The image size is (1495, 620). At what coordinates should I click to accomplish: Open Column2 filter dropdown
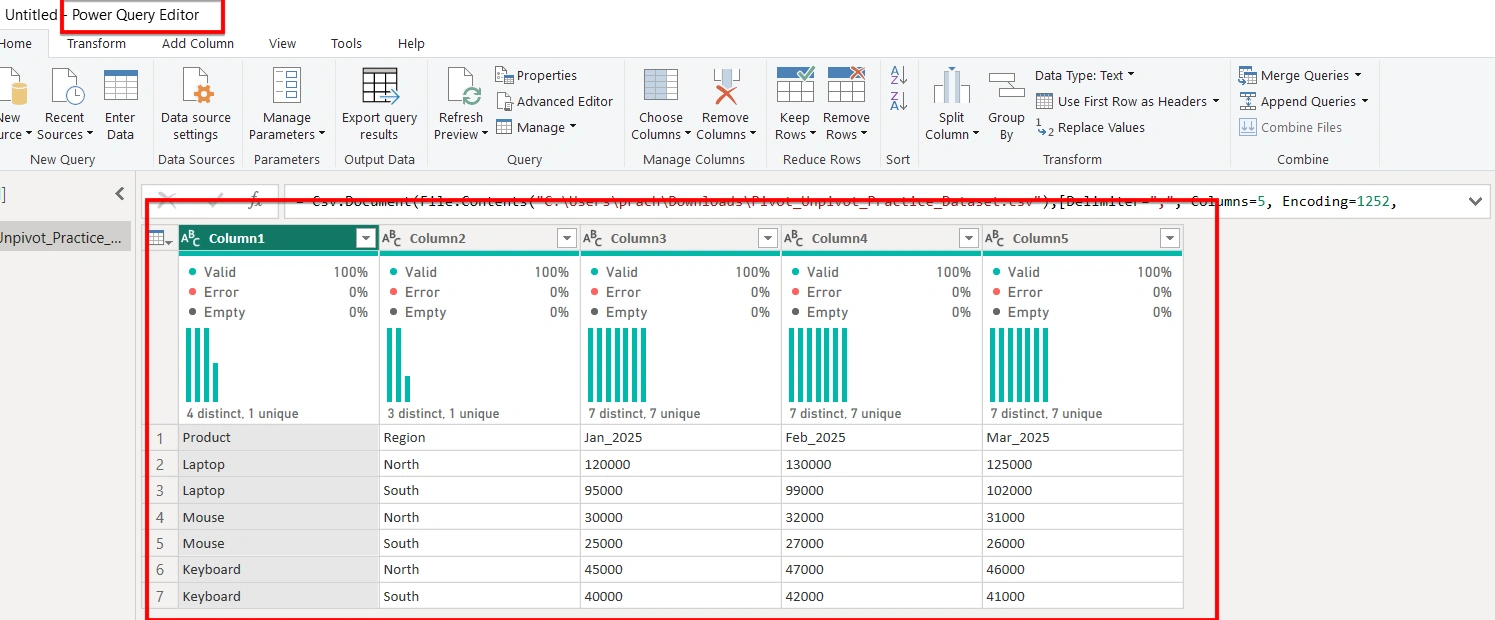[566, 238]
